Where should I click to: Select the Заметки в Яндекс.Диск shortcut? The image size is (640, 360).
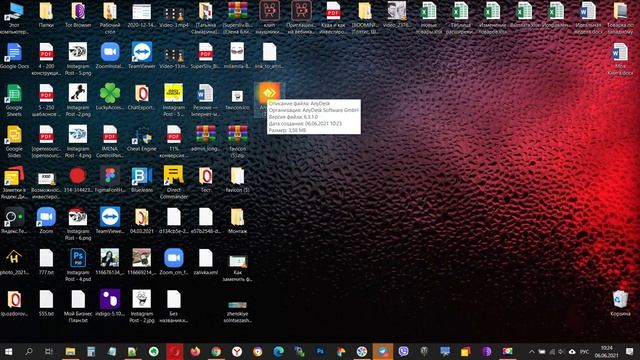(14, 176)
